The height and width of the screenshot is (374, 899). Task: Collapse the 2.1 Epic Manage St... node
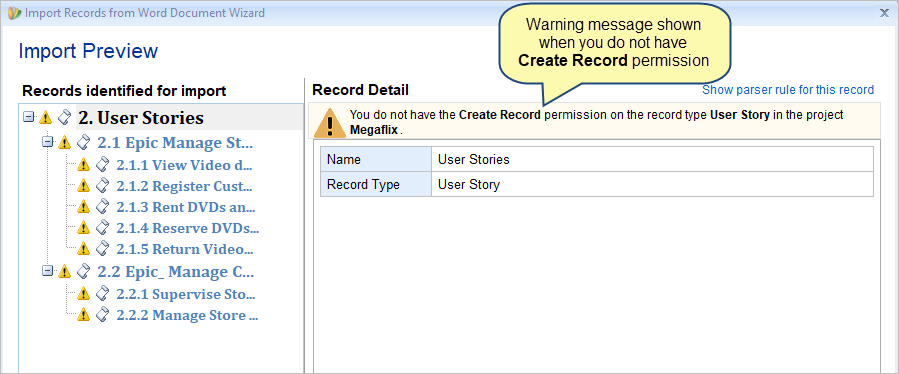[x=48, y=141]
